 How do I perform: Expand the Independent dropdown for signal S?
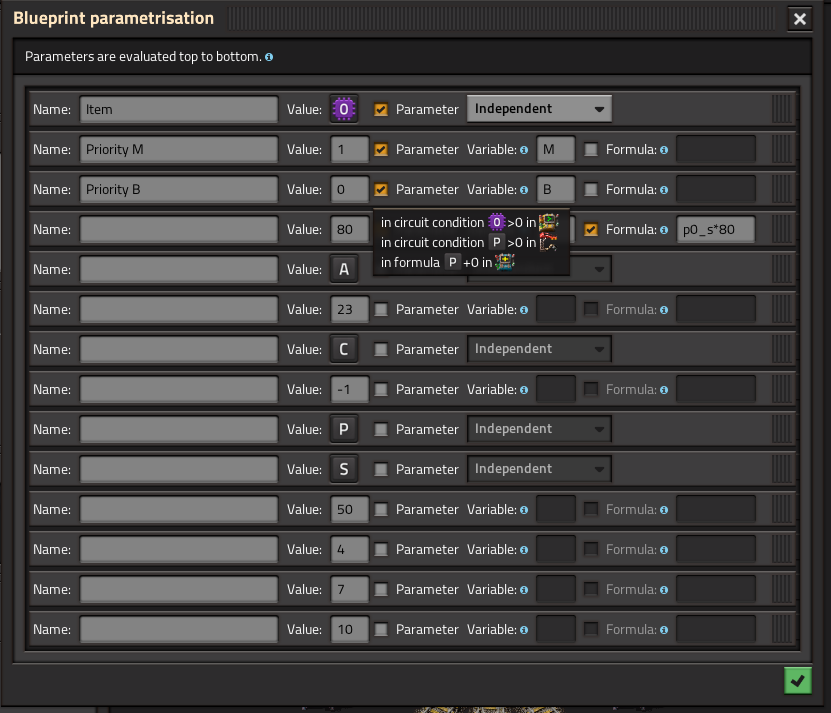[x=539, y=469]
